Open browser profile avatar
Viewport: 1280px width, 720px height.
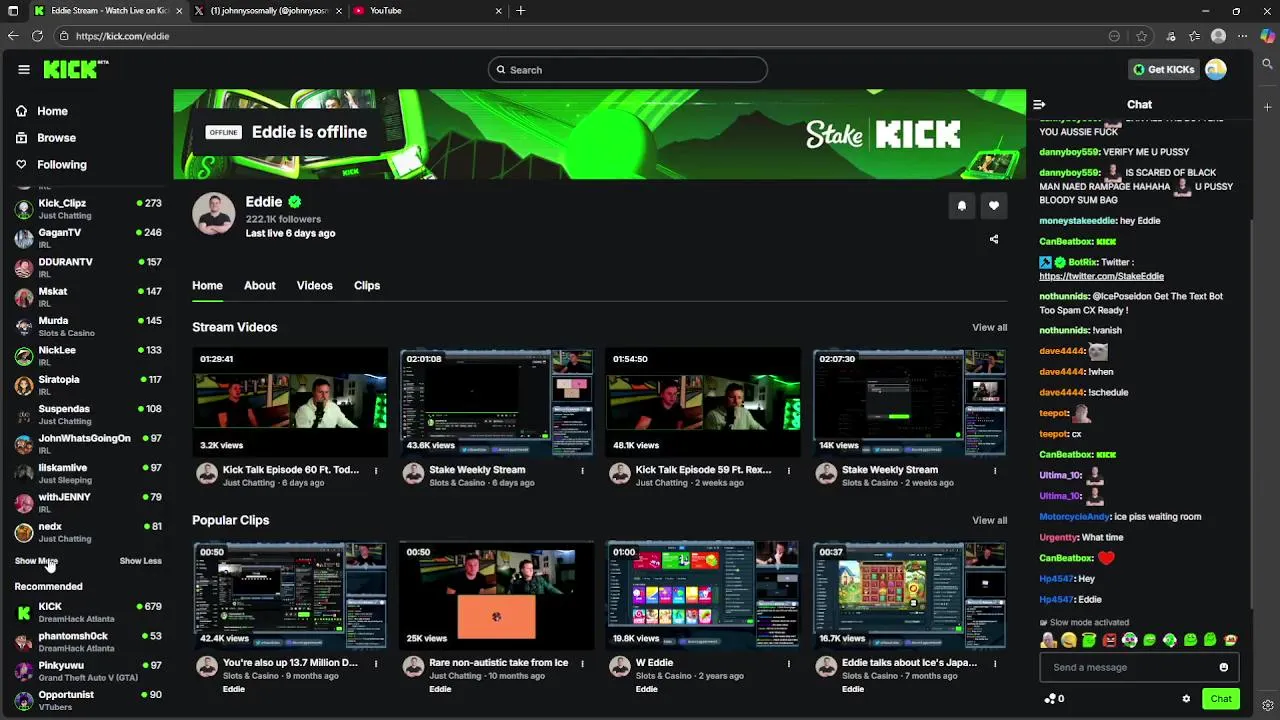(x=1218, y=36)
